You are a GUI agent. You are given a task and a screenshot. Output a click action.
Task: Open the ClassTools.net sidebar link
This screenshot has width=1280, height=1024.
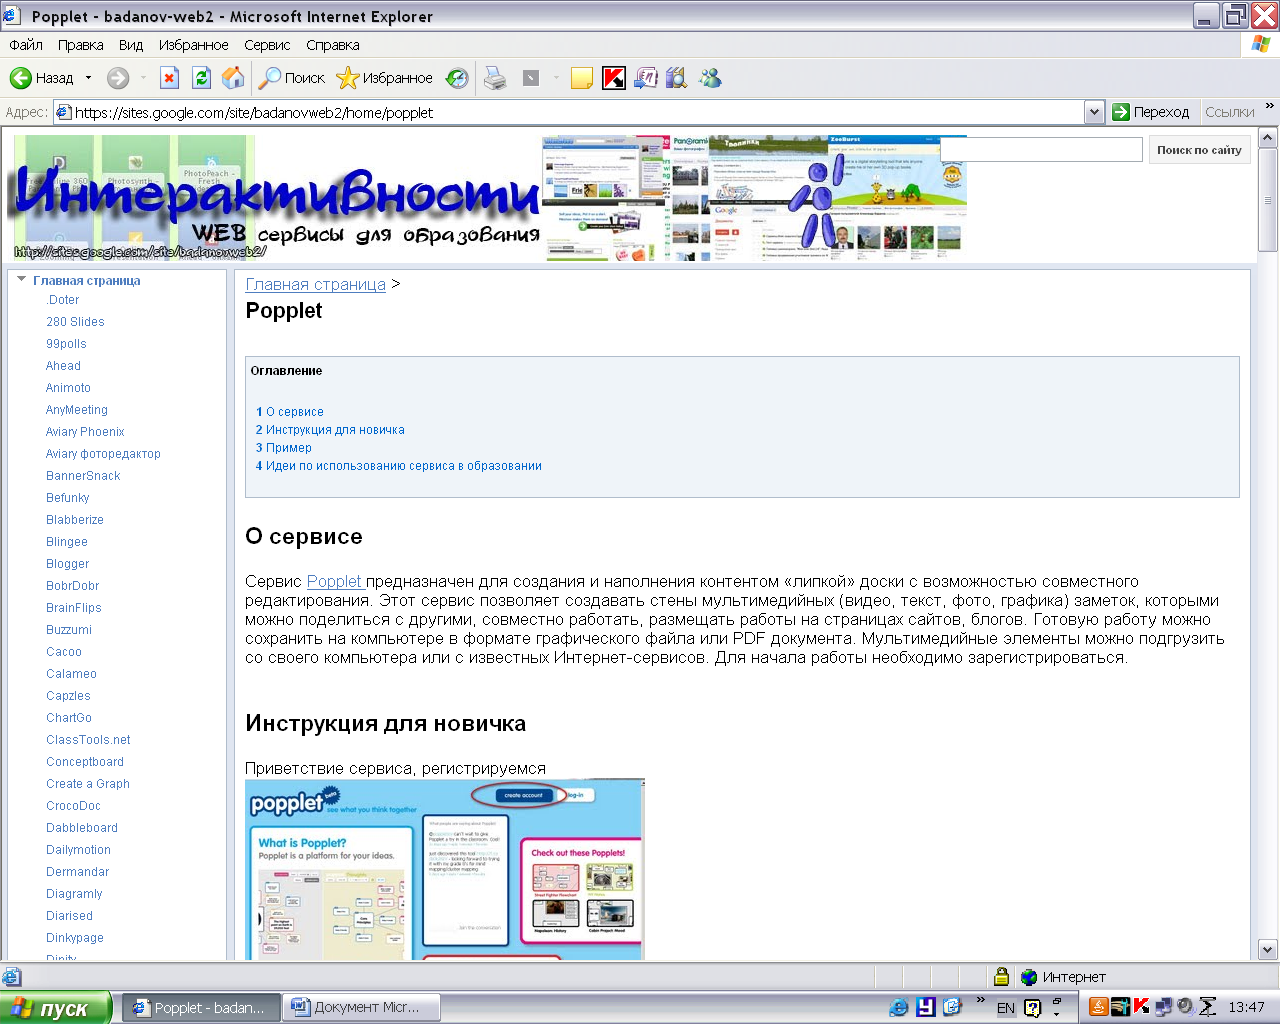[x=88, y=740]
